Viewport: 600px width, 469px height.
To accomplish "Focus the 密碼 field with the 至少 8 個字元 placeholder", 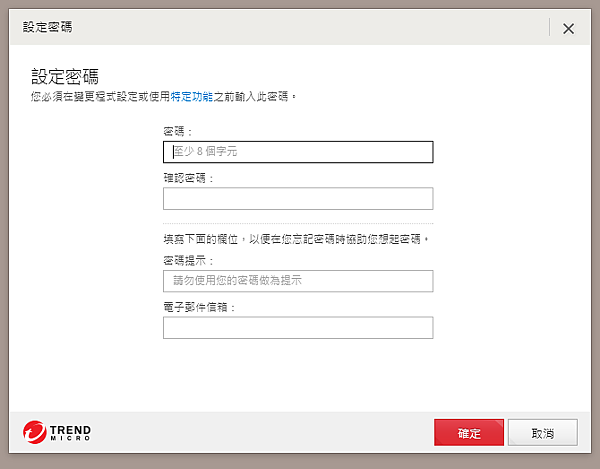I will 298,152.
